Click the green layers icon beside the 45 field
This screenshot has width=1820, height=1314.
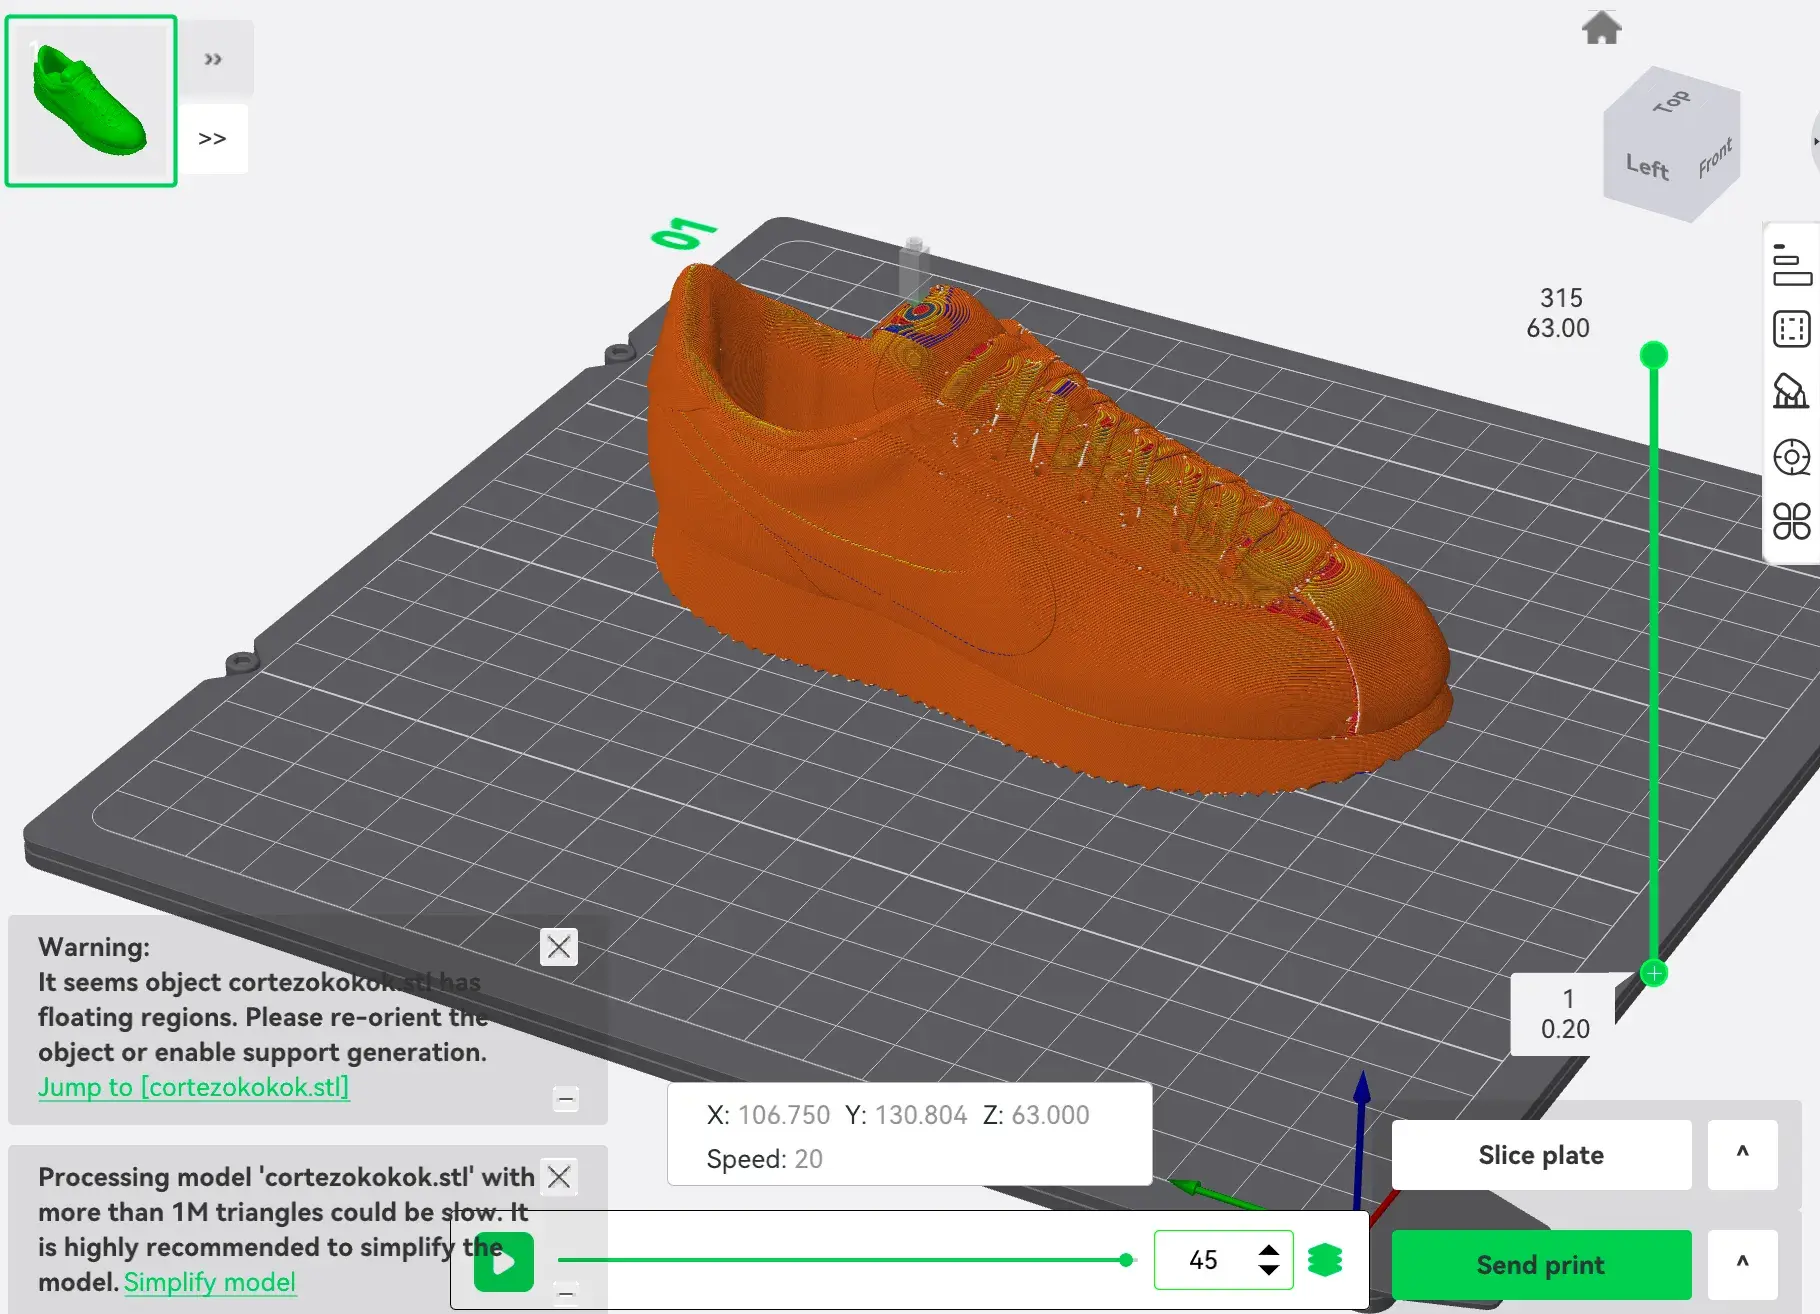(1325, 1260)
